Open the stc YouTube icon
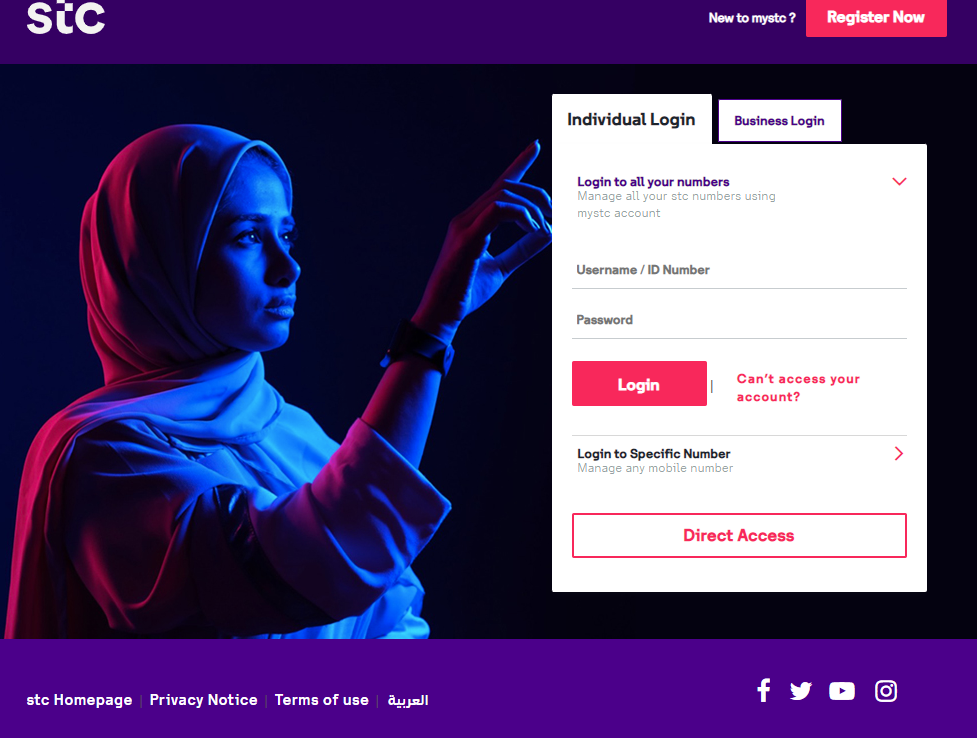The image size is (979, 738). tap(842, 691)
